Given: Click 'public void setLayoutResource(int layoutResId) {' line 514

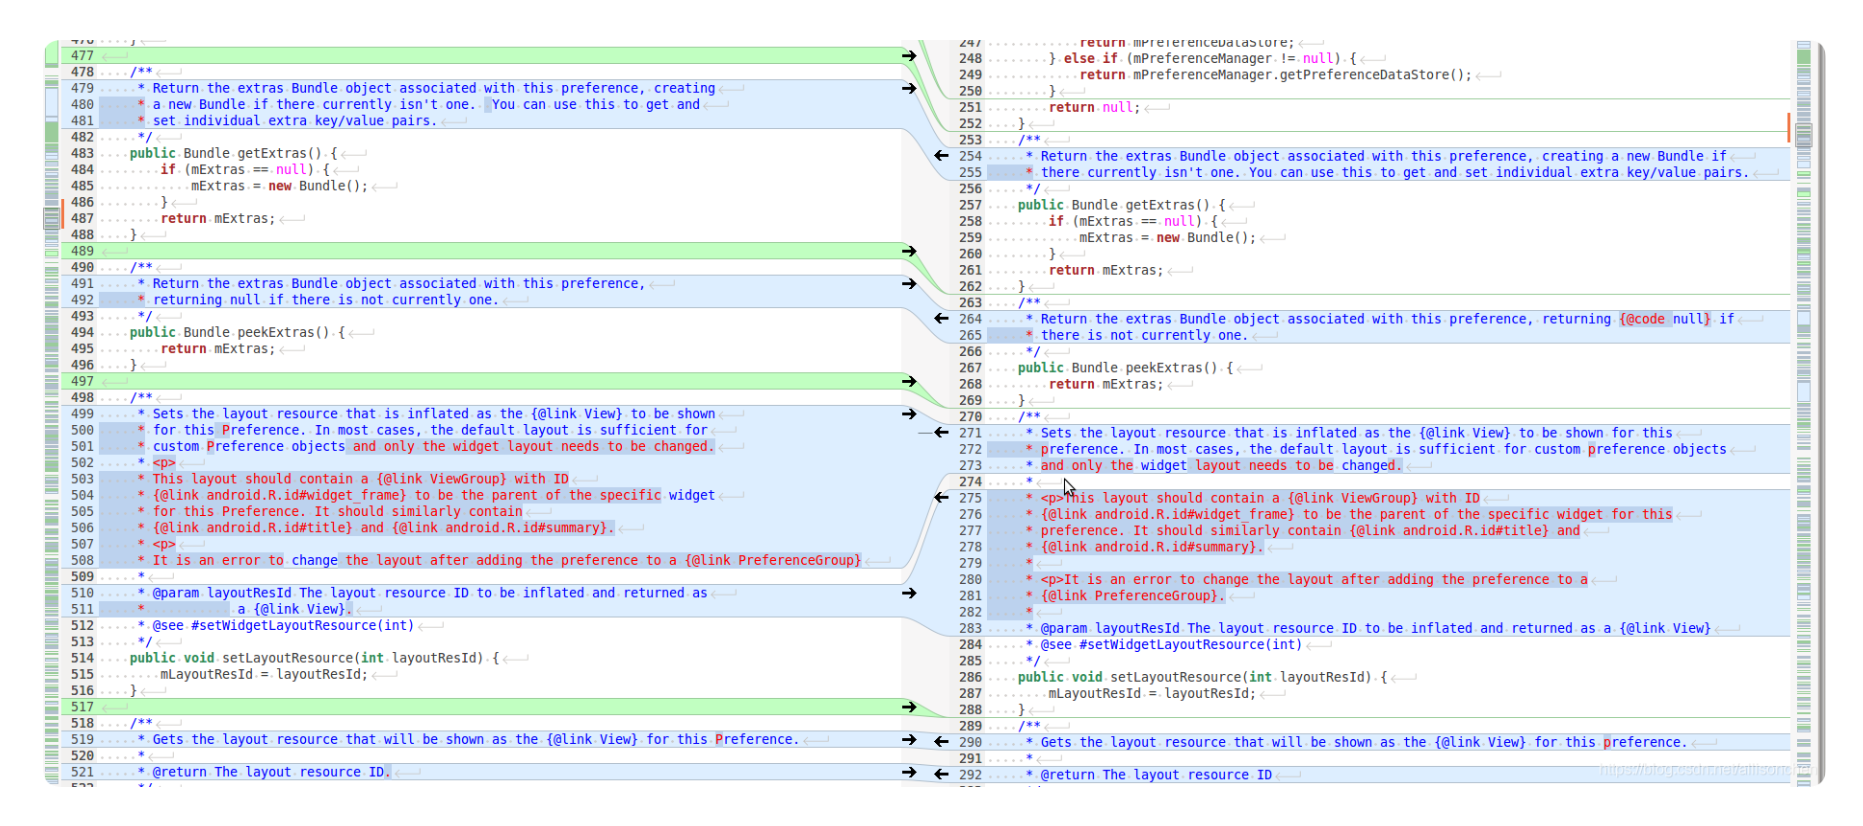Looking at the screenshot, I should pyautogui.click(x=314, y=658).
